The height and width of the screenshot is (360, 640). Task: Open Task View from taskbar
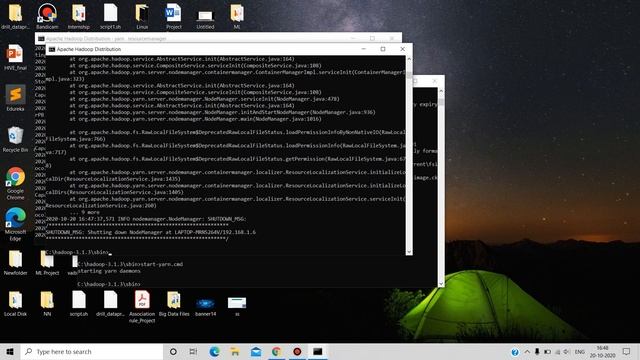193,351
